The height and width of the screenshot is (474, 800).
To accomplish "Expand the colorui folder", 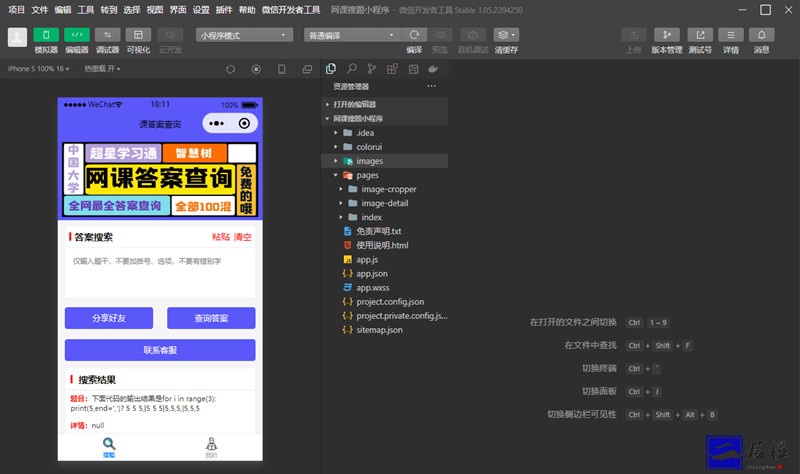I will coord(385,147).
